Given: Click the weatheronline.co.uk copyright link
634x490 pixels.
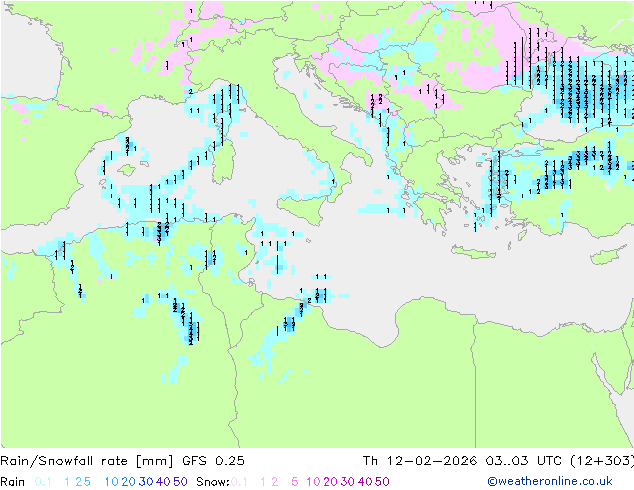Looking at the screenshot, I should coord(550,481).
